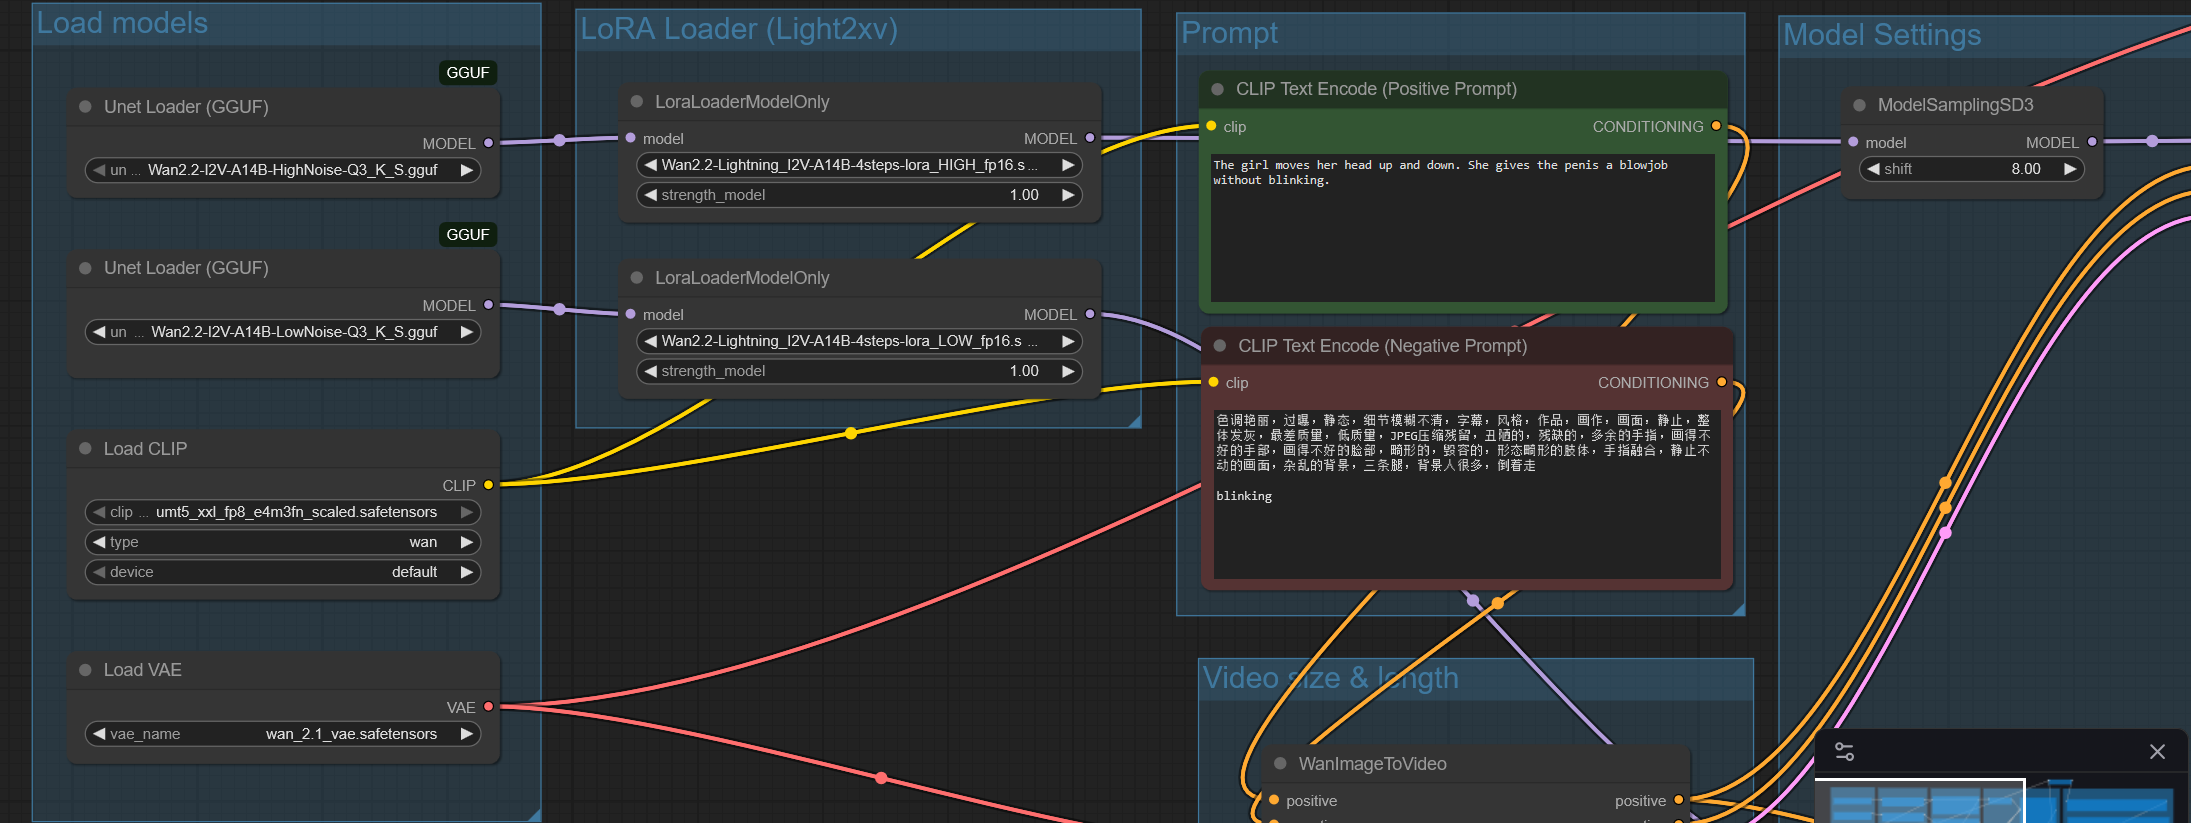Increase the shift value on ModelSamplingSD3
This screenshot has width=2191, height=823.
(x=2070, y=169)
